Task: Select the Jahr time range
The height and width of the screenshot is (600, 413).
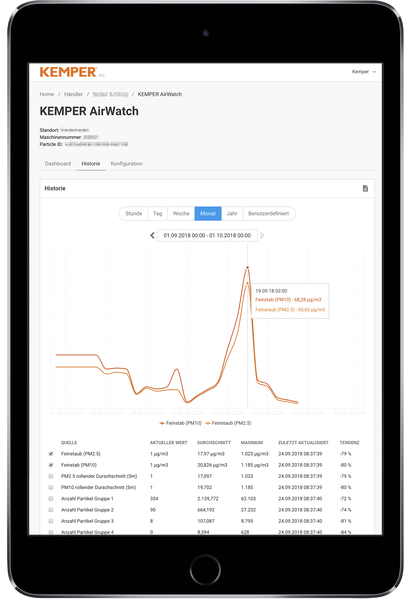Action: (x=232, y=214)
